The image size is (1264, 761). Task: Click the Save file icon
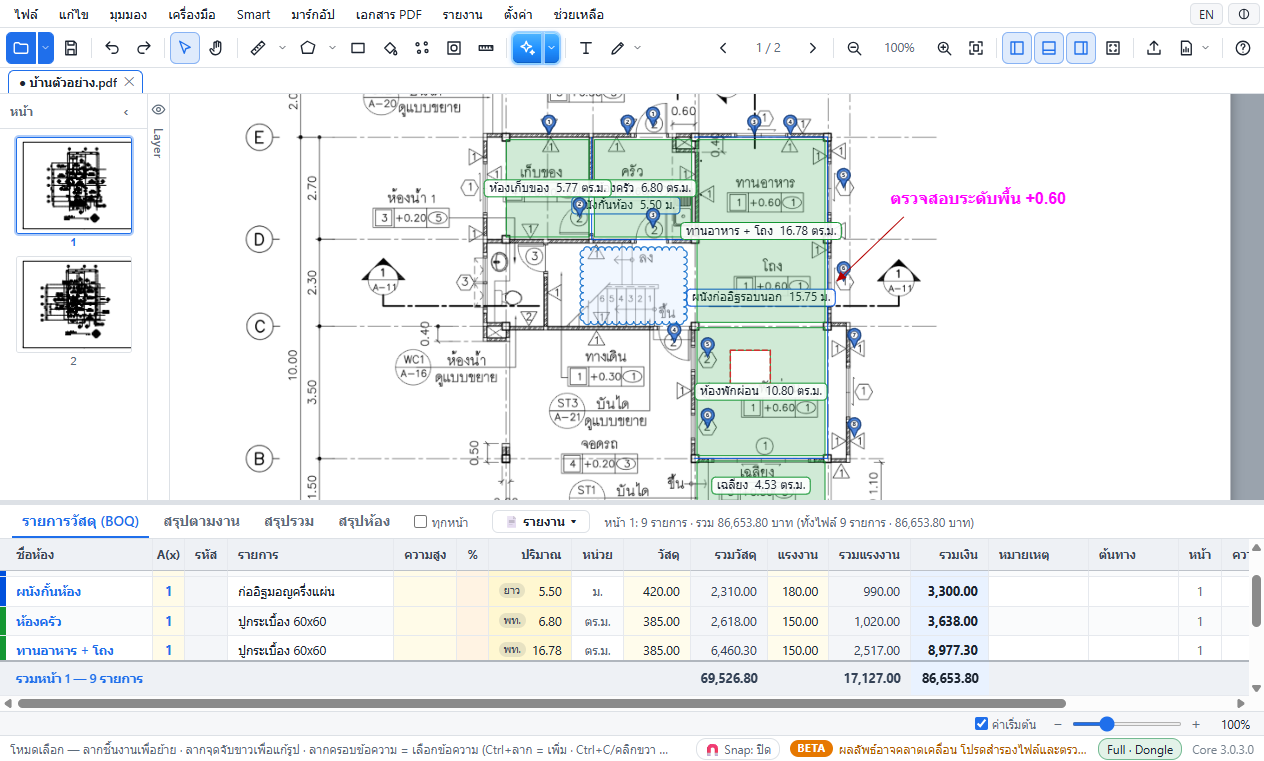[71, 48]
